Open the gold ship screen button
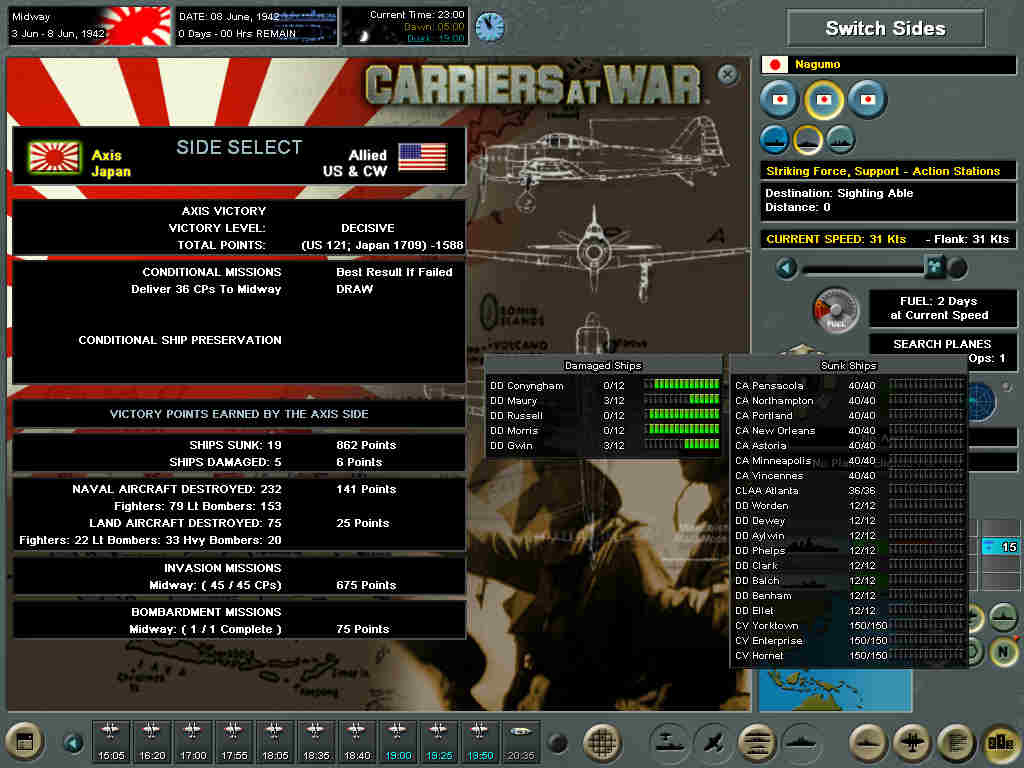Image resolution: width=1024 pixels, height=768 pixels. tap(868, 742)
